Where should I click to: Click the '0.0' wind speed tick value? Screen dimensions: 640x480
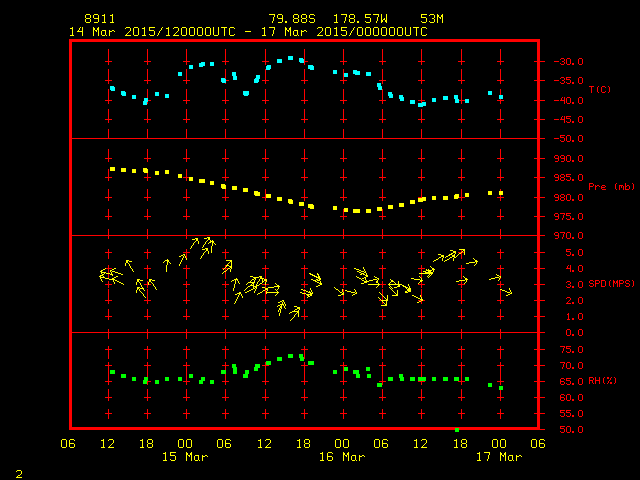(574, 333)
